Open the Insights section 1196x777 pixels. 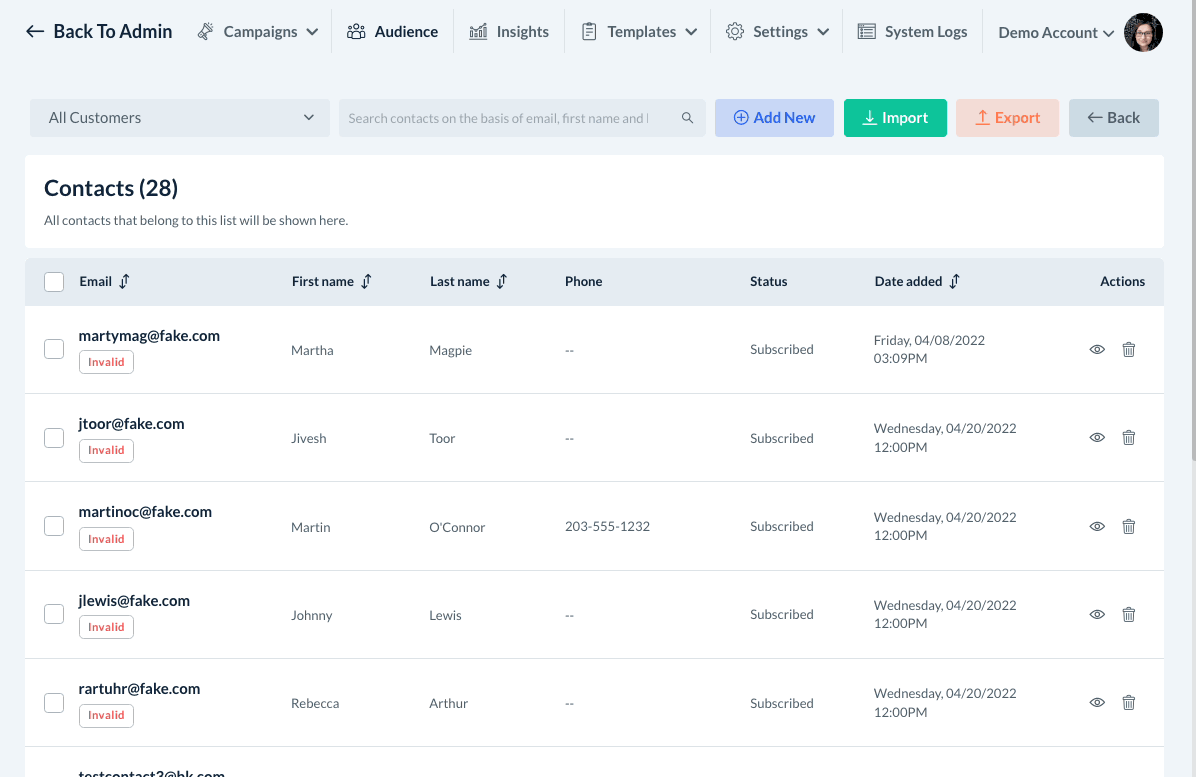[x=509, y=31]
